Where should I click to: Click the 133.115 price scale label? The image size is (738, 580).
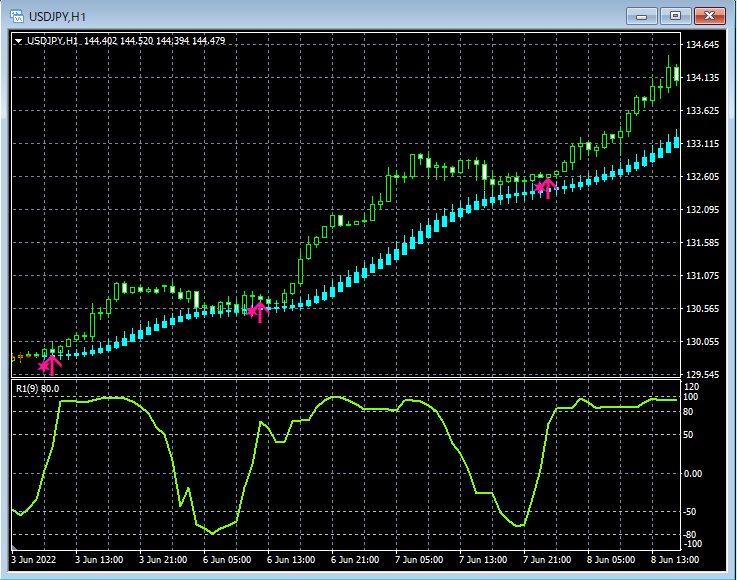click(703, 144)
